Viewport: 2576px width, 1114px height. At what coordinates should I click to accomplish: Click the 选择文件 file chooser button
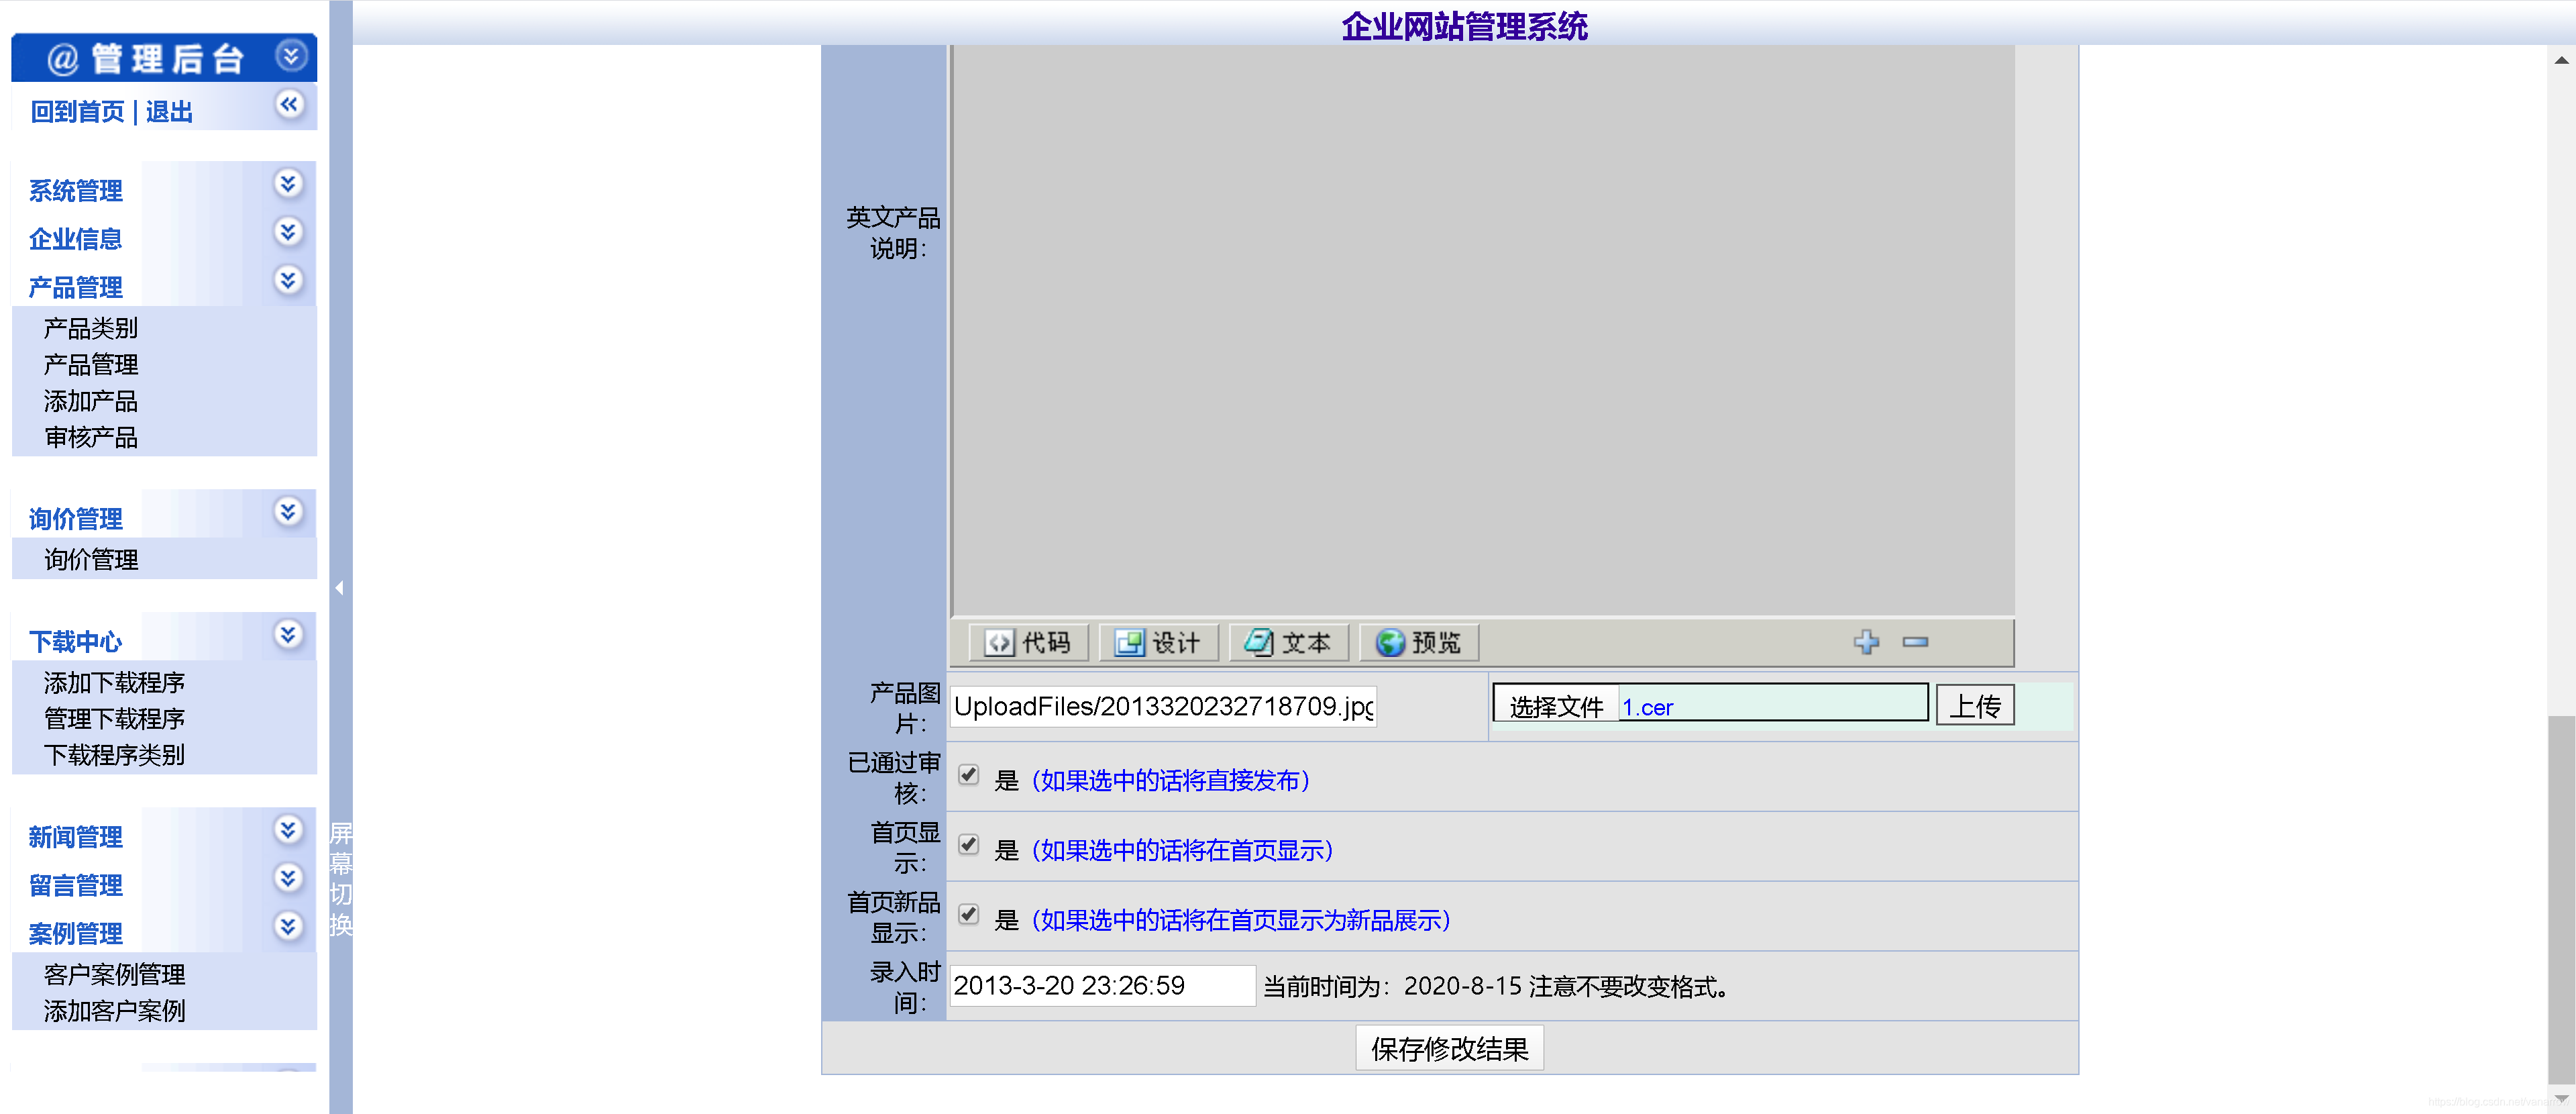pyautogui.click(x=1556, y=706)
